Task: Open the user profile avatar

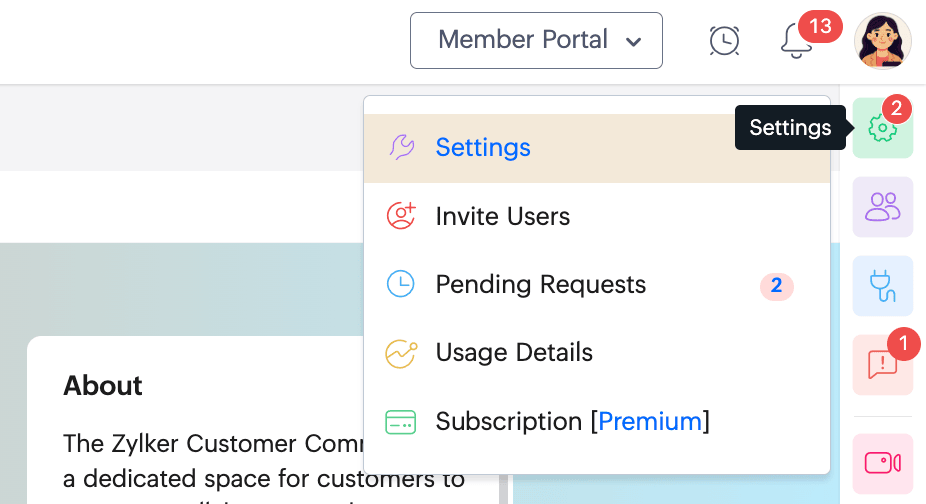Action: click(883, 41)
